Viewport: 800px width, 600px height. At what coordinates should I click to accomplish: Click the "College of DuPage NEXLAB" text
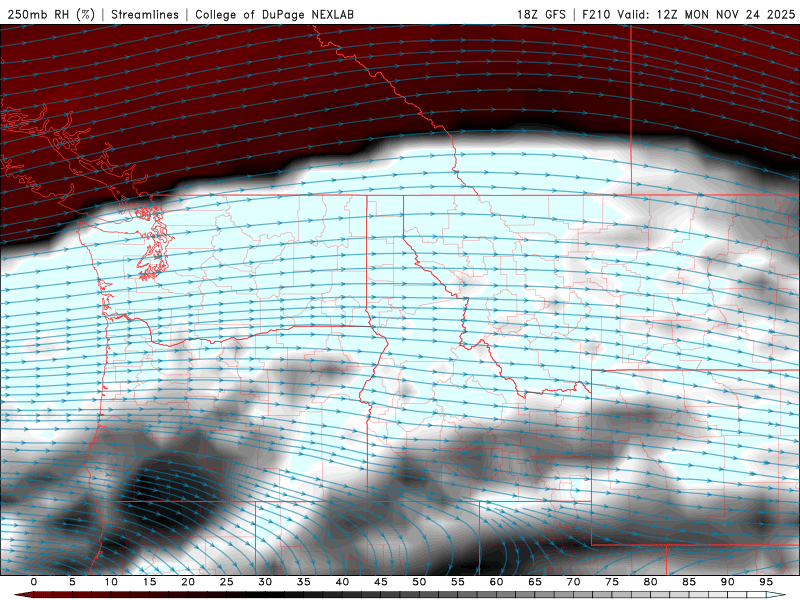click(x=274, y=14)
